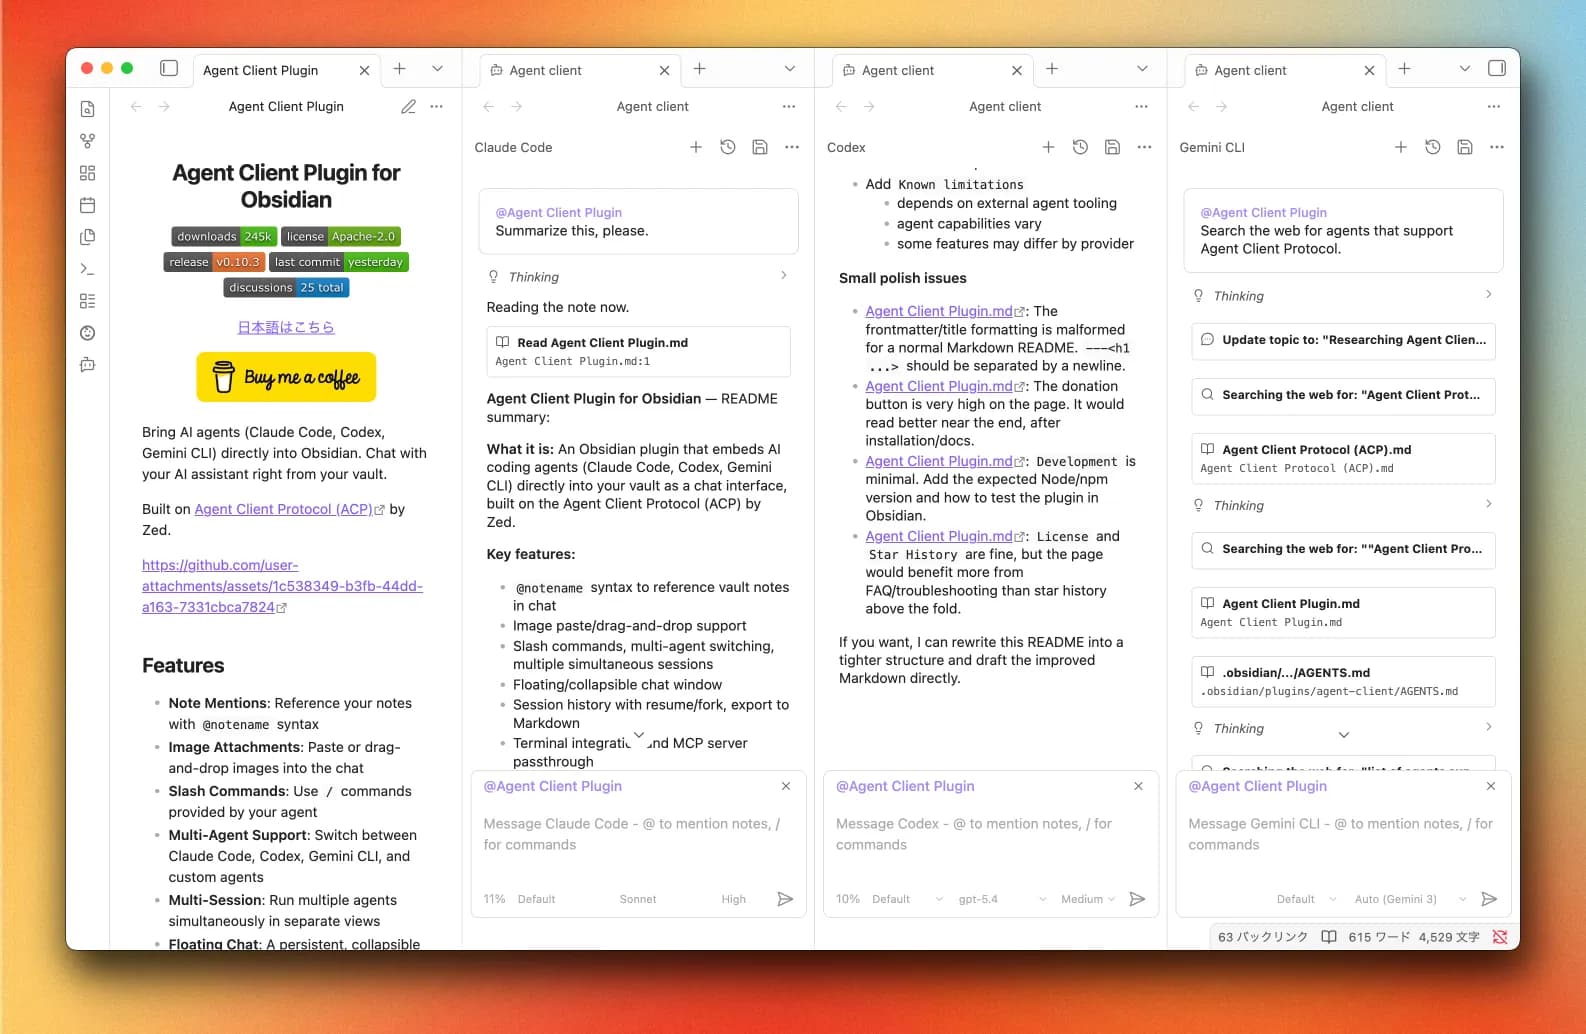Viewport: 1586px width, 1034px height.
Task: Select the Agent client tab above the Codex panel
Action: tap(932, 70)
